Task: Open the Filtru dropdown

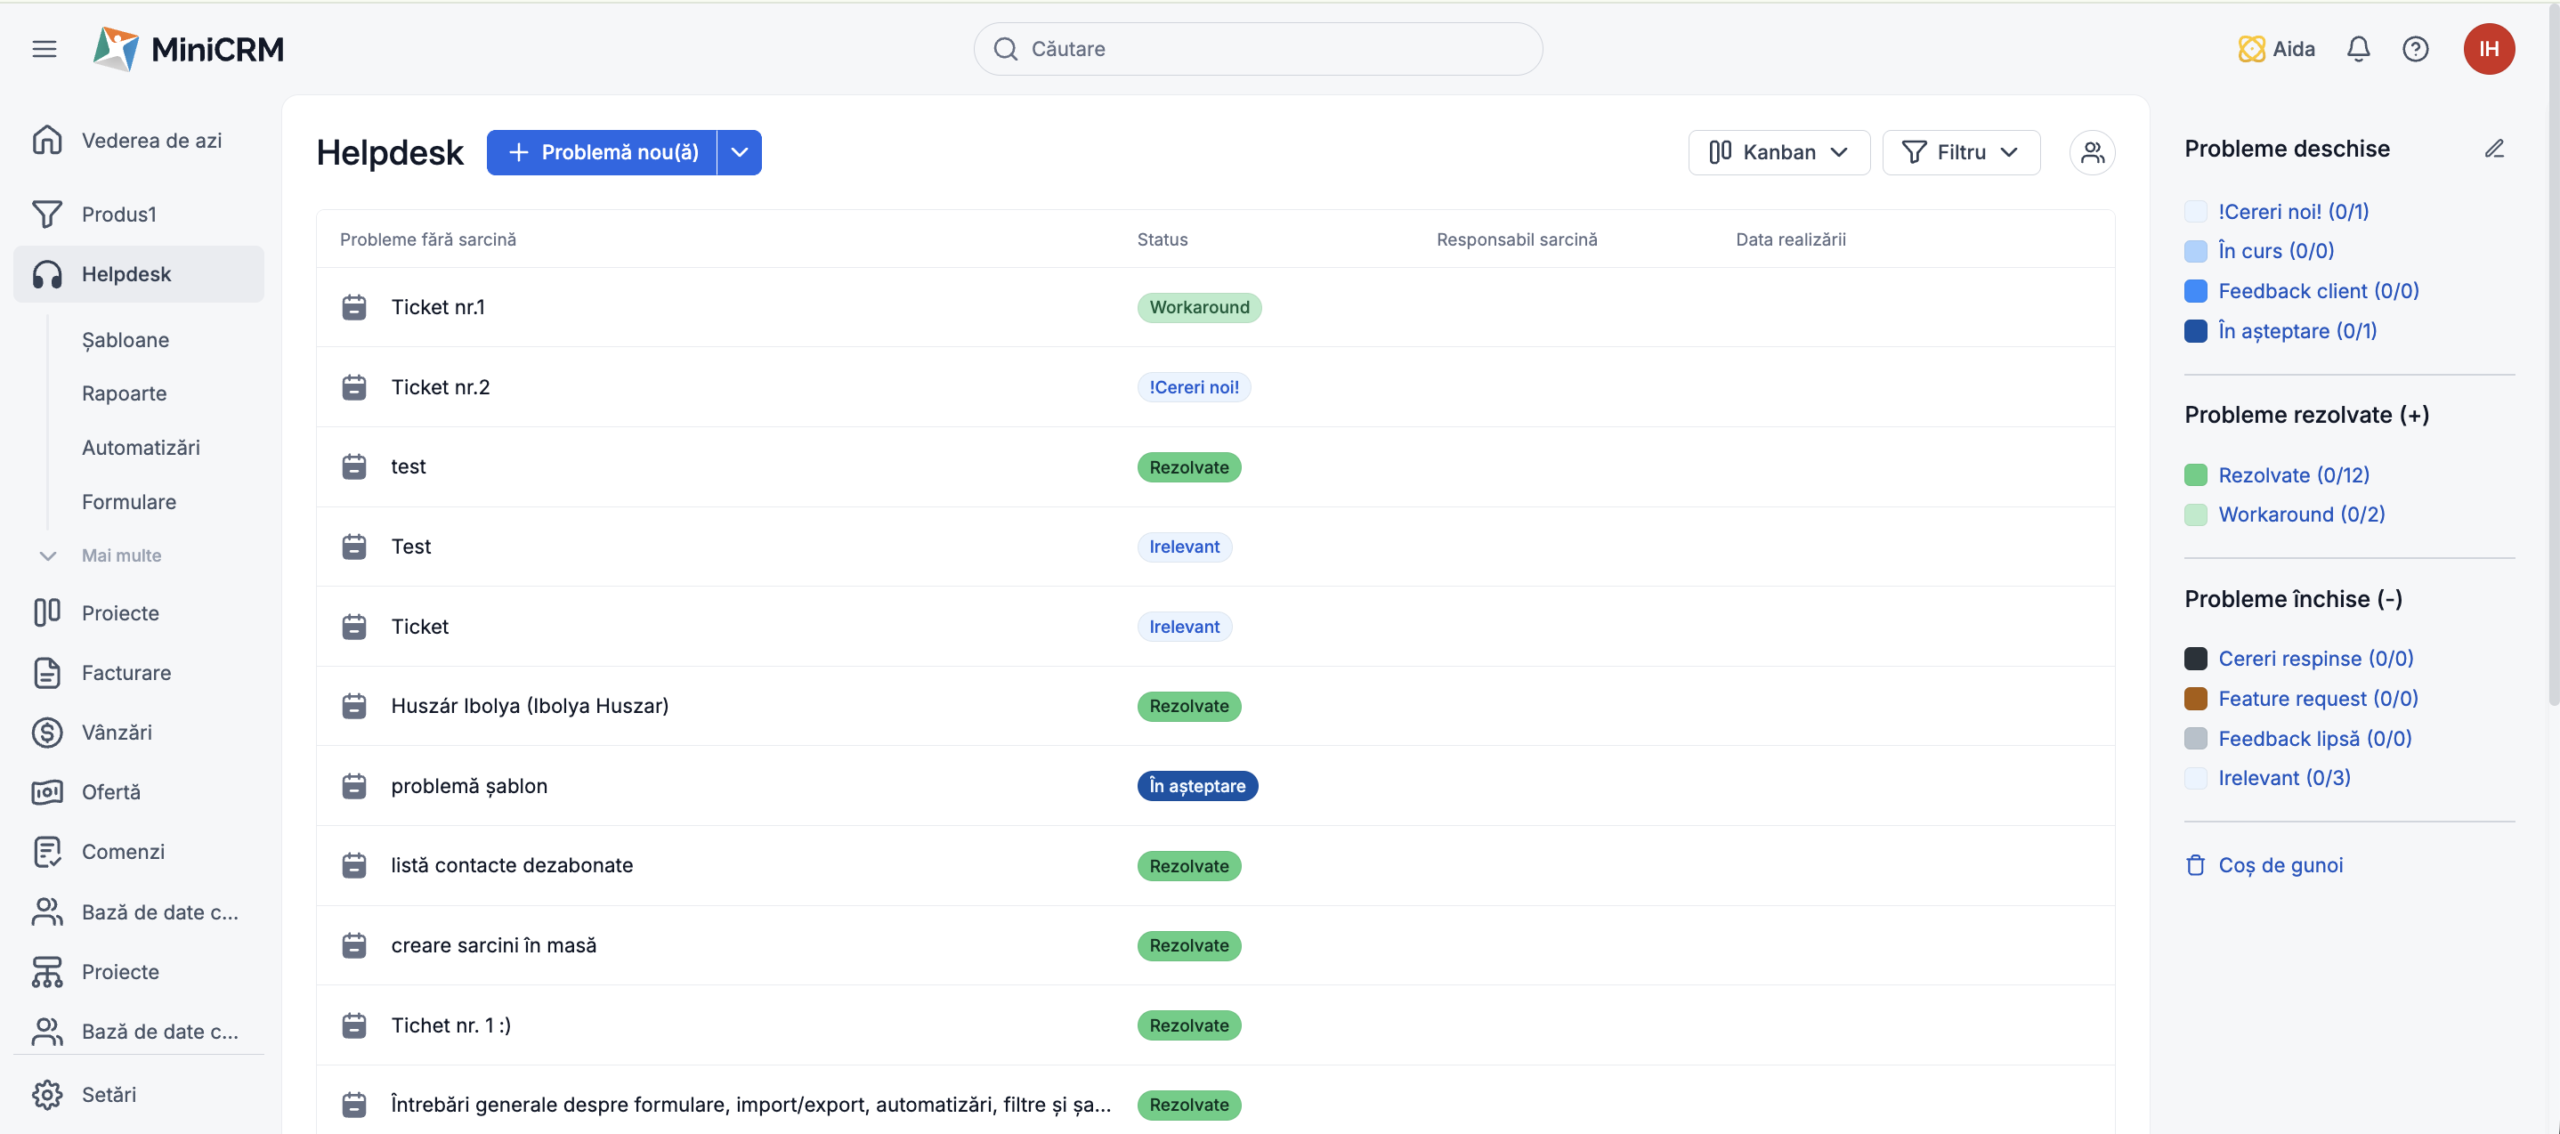Action: pos(1961,152)
